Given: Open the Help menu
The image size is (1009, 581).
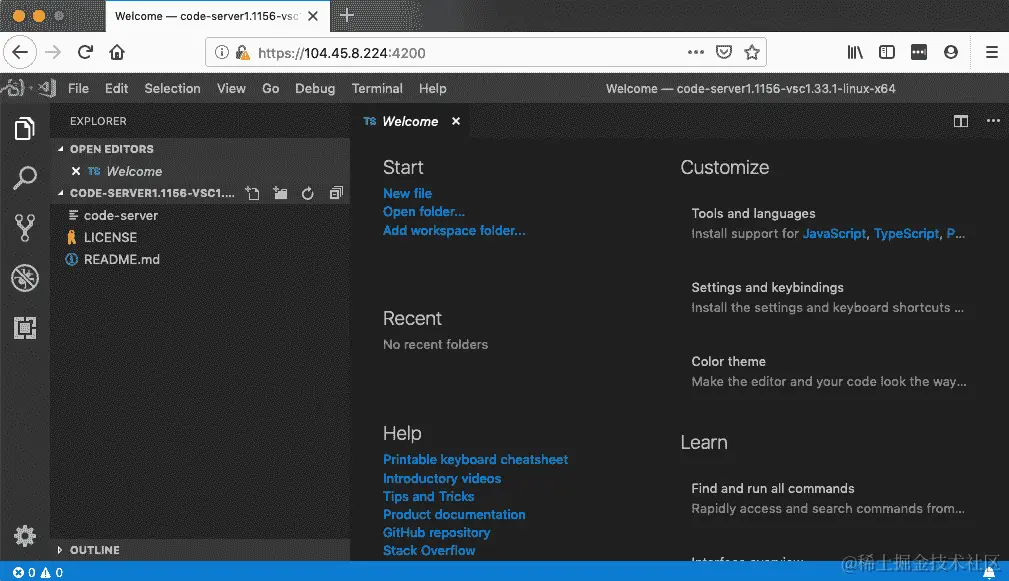Looking at the screenshot, I should pyautogui.click(x=432, y=88).
